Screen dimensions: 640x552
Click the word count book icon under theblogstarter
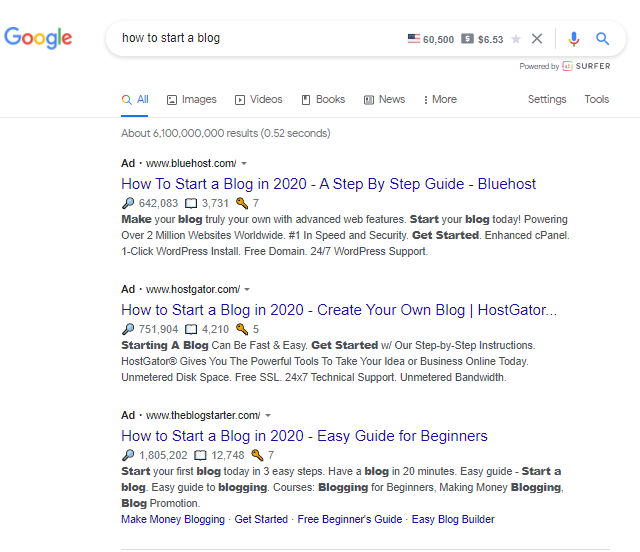pos(200,455)
